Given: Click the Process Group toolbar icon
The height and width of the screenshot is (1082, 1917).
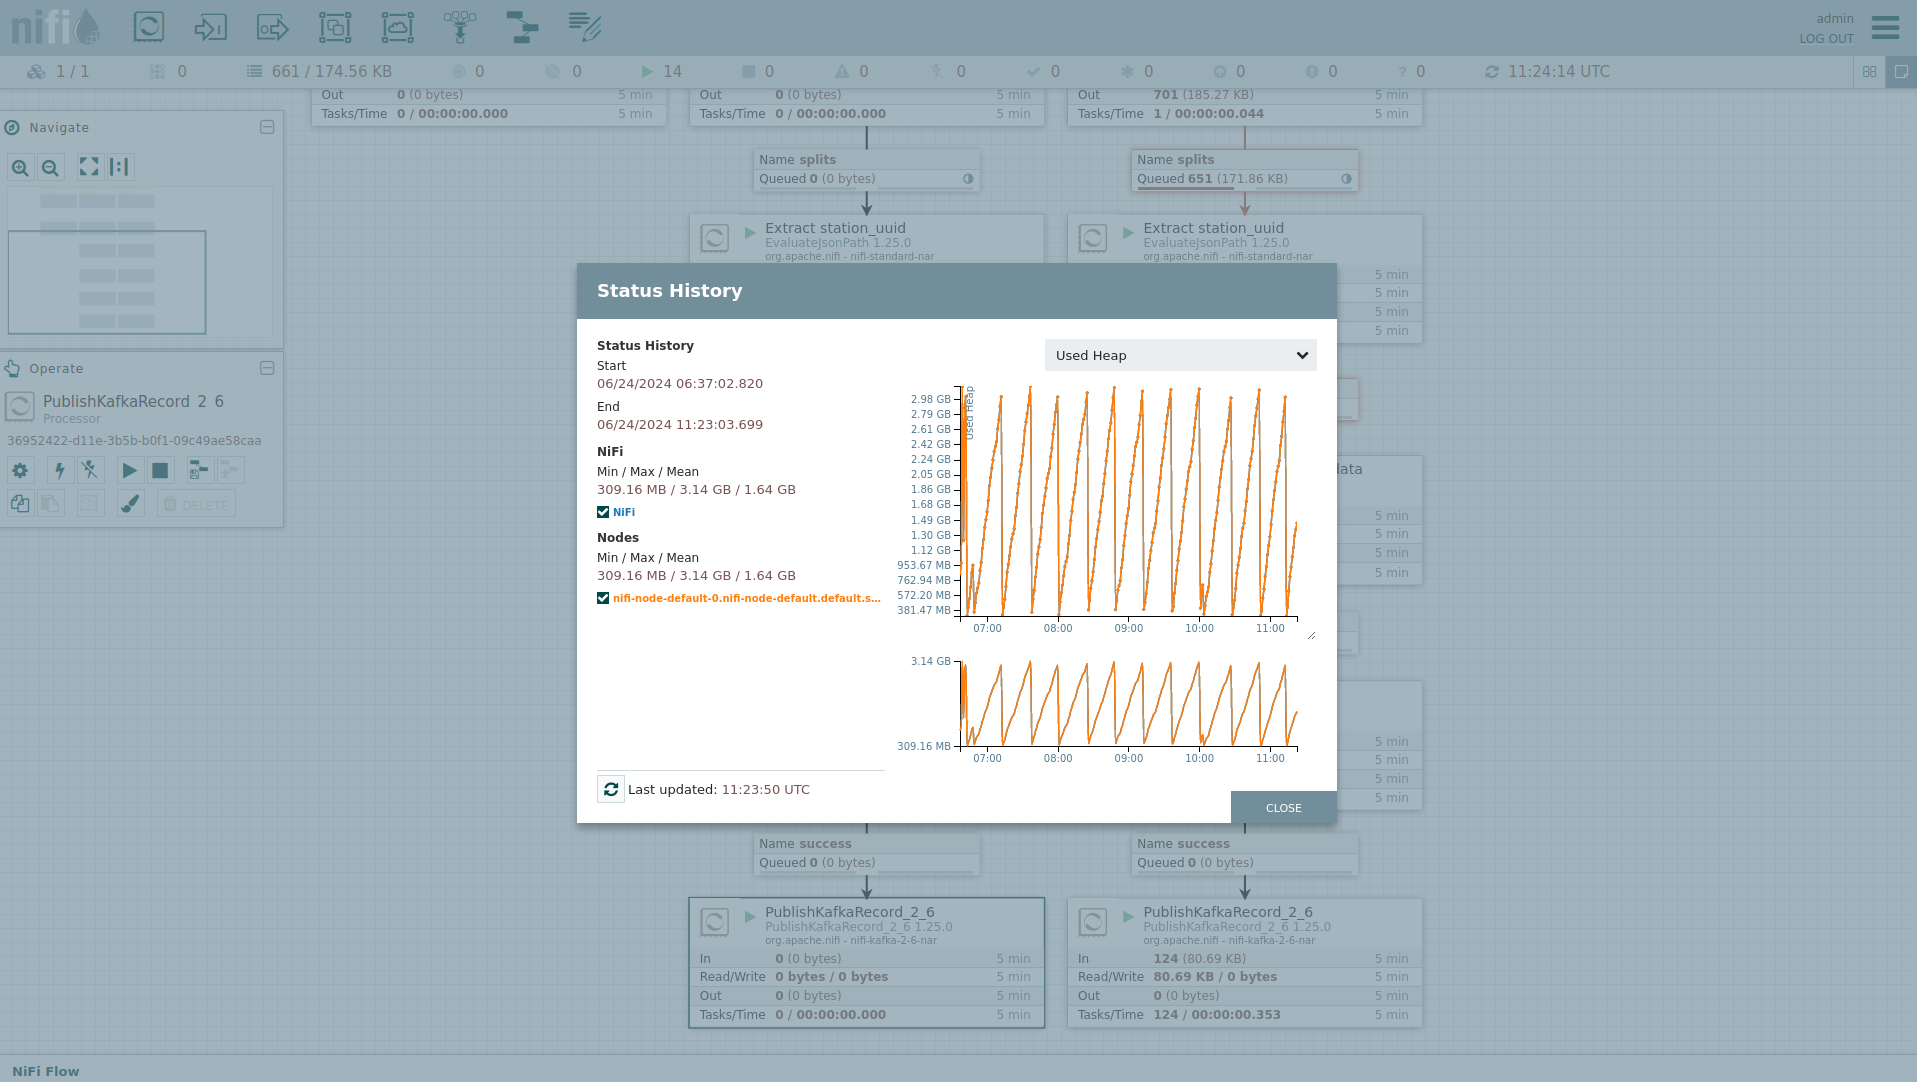Looking at the screenshot, I should pyautogui.click(x=335, y=27).
